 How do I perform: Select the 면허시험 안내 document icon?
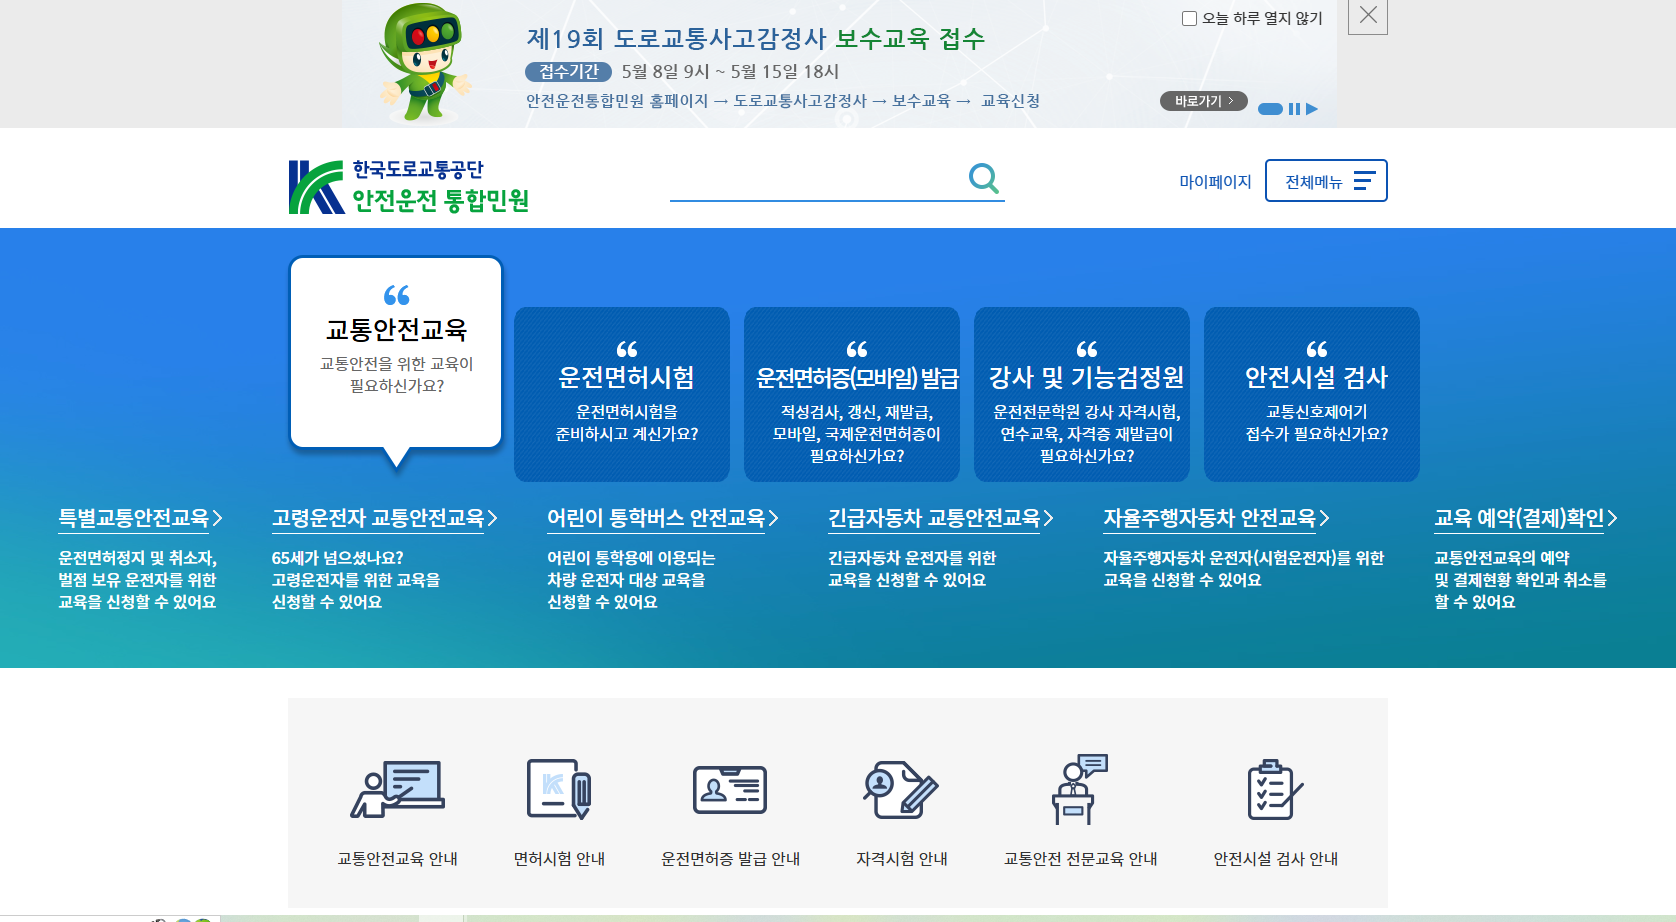pyautogui.click(x=559, y=788)
